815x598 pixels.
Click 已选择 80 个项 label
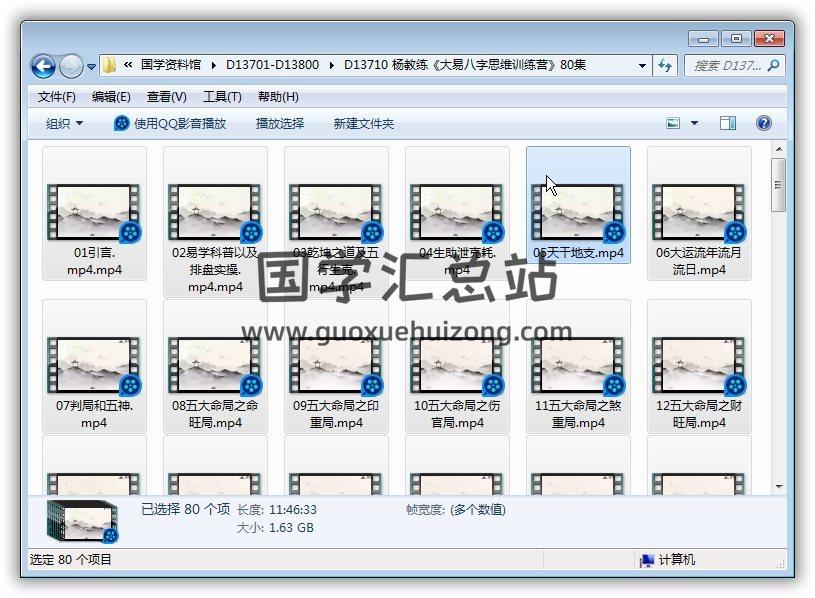tap(186, 509)
